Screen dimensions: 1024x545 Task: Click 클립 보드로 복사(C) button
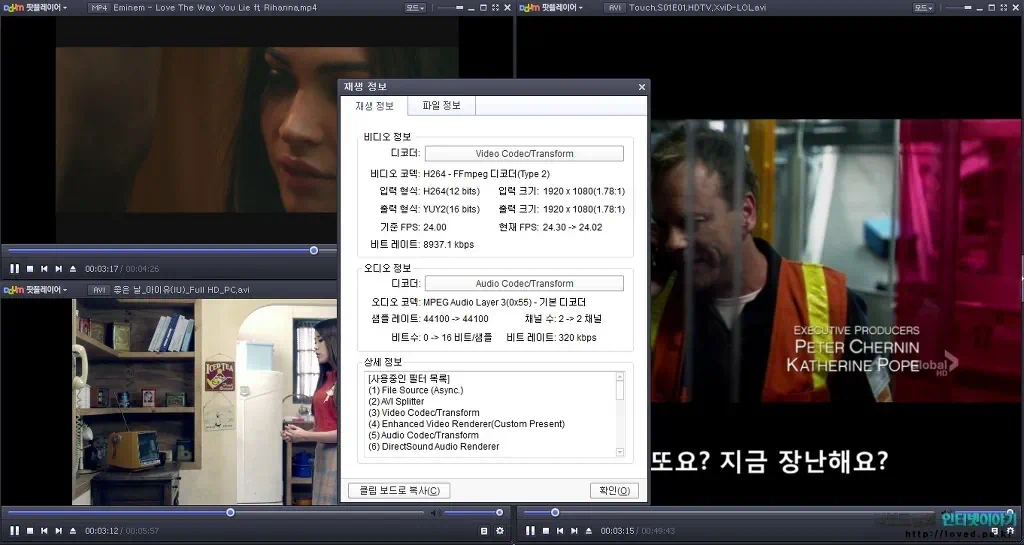coord(399,490)
